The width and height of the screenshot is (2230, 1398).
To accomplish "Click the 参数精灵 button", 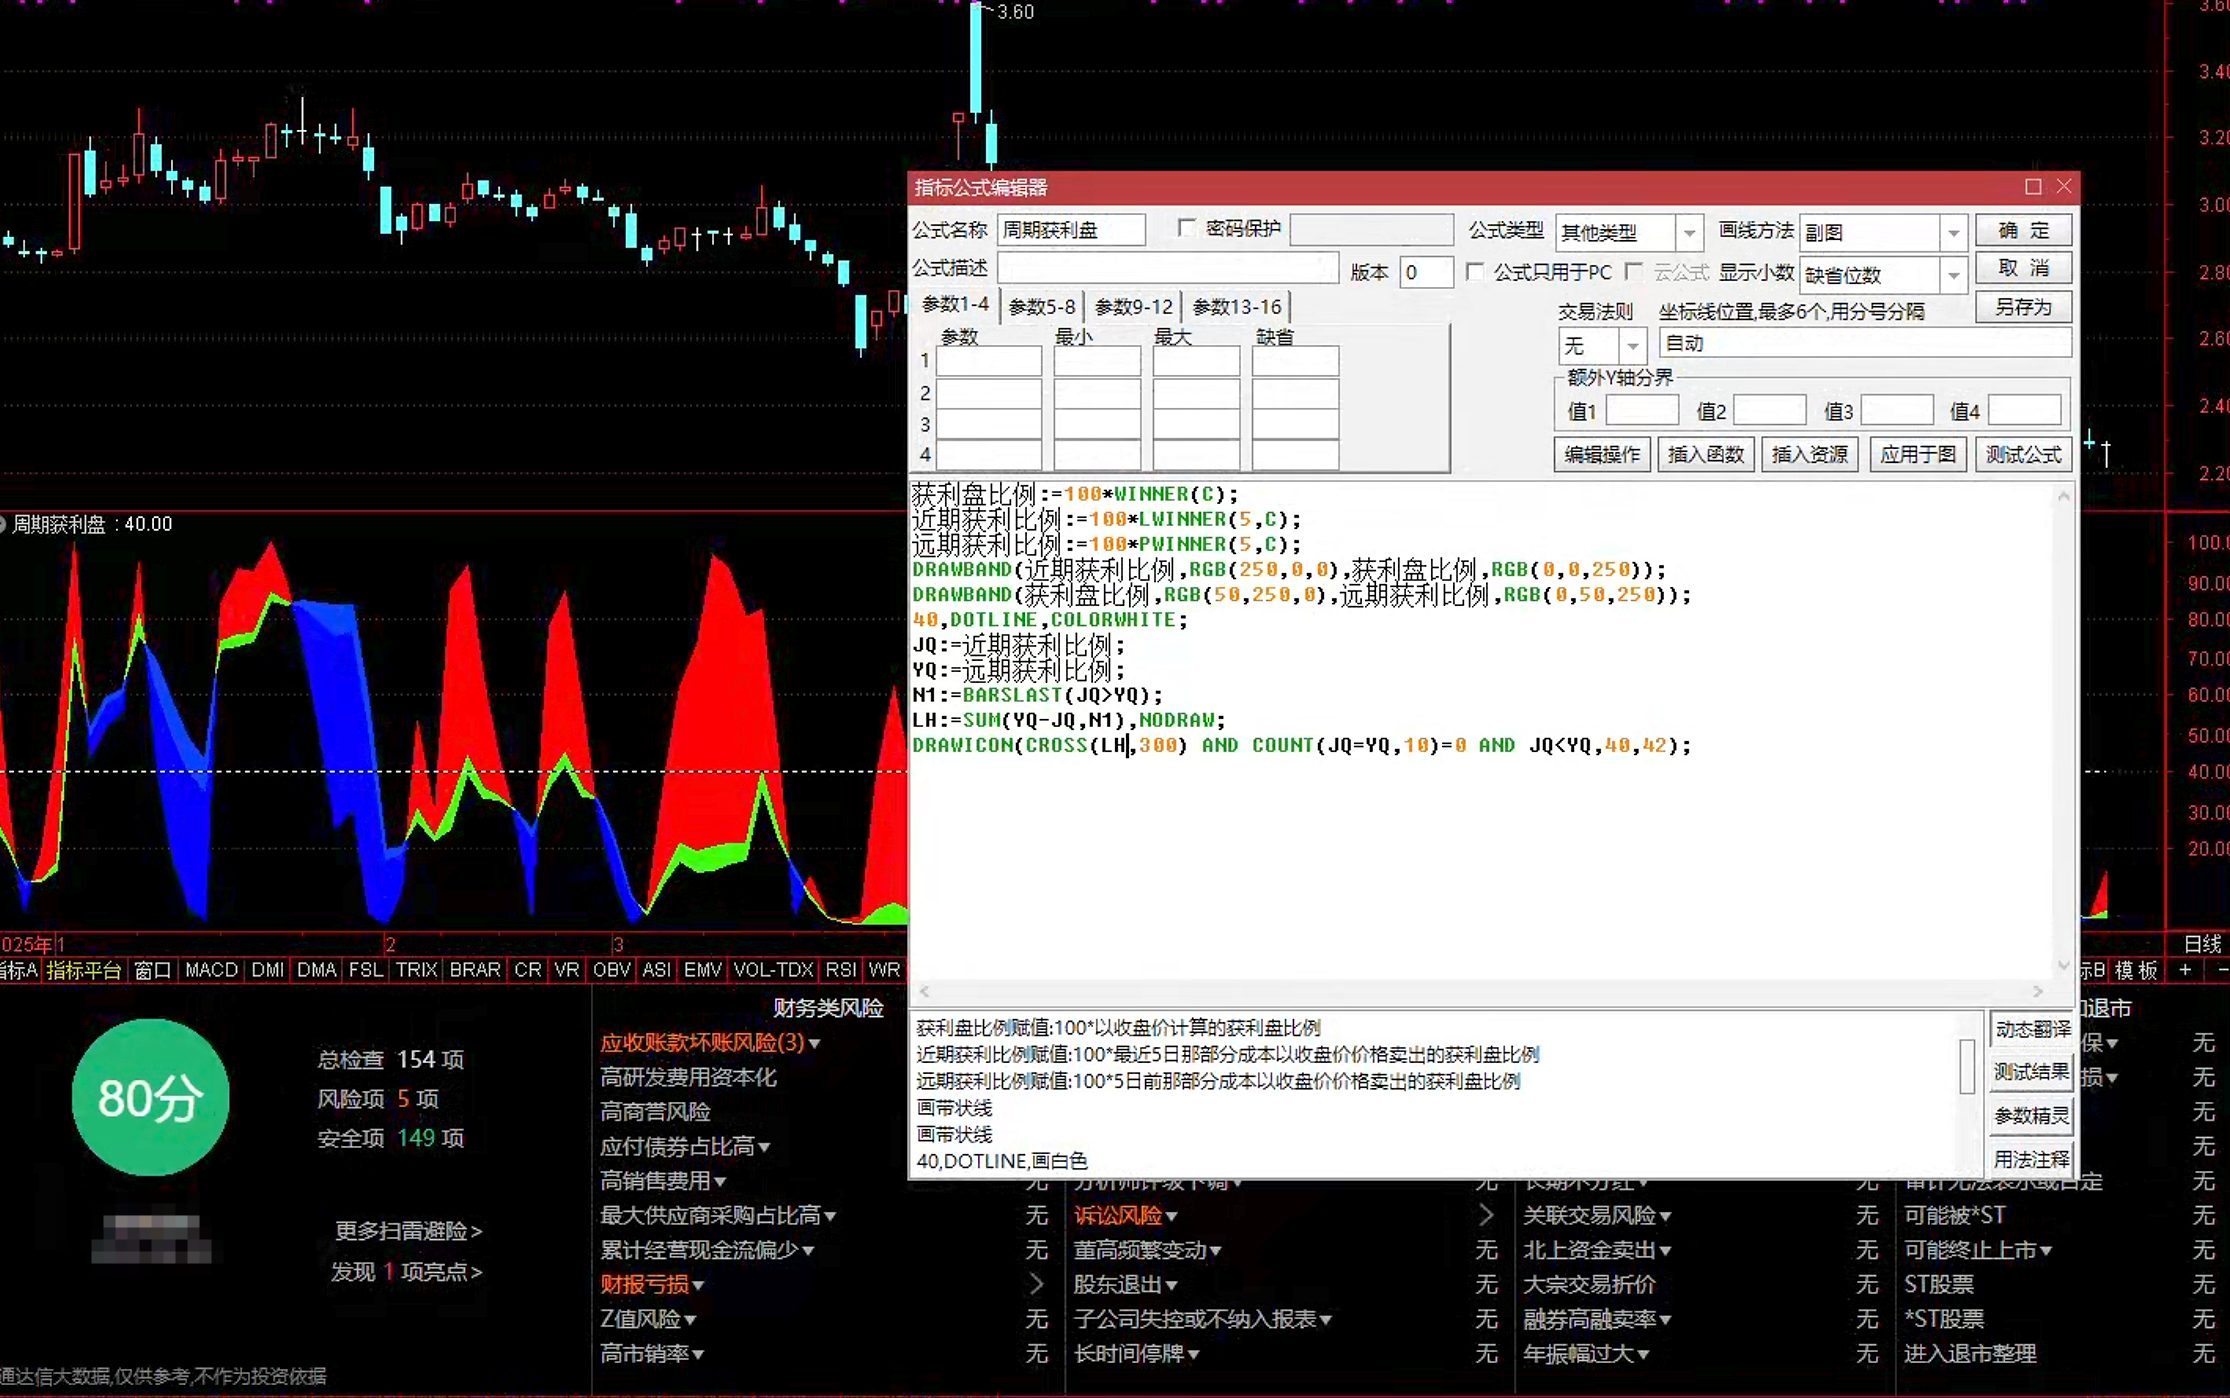I will [x=2031, y=1116].
